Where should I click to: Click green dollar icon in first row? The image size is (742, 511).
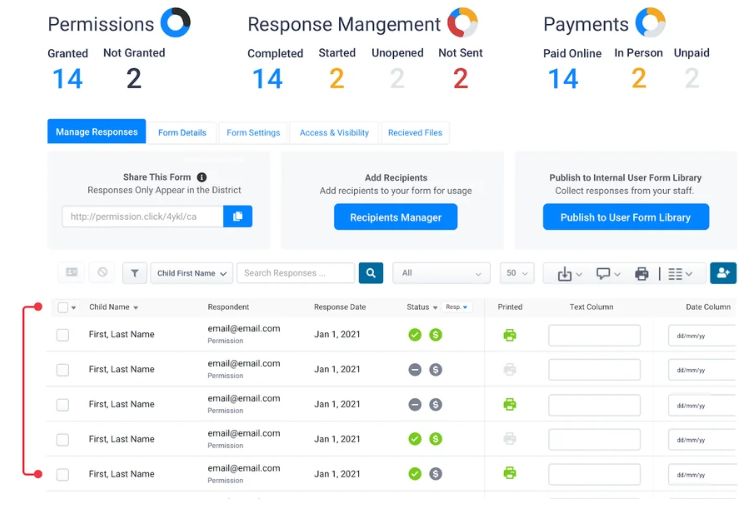pyautogui.click(x=436, y=335)
